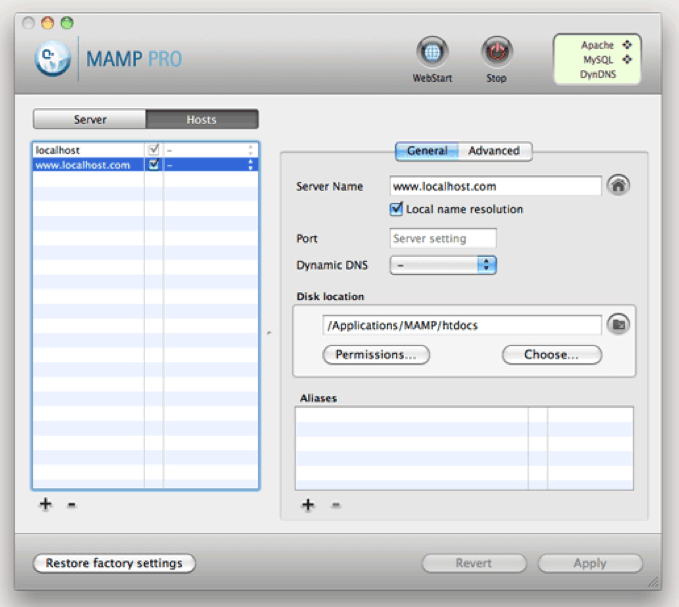Screen dimensions: 679x607
Task: Click the Revert button
Action: 474,563
